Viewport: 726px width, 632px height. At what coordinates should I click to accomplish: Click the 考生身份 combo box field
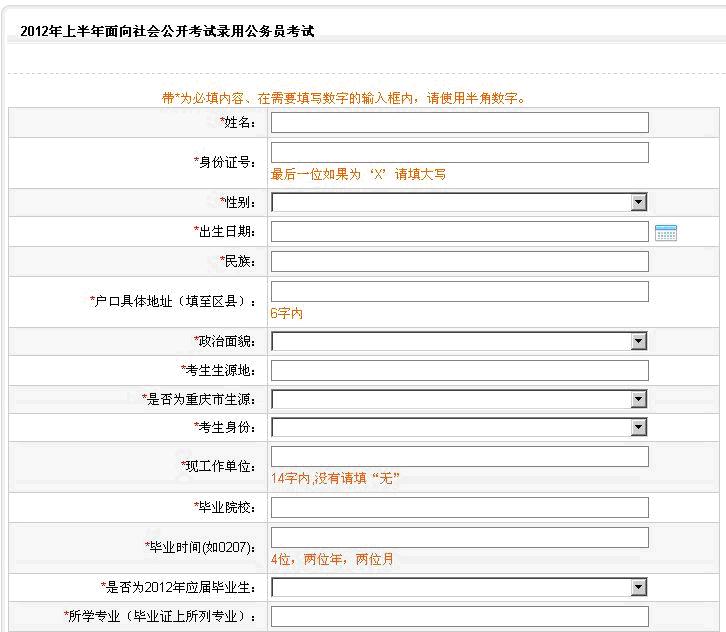click(x=451, y=427)
